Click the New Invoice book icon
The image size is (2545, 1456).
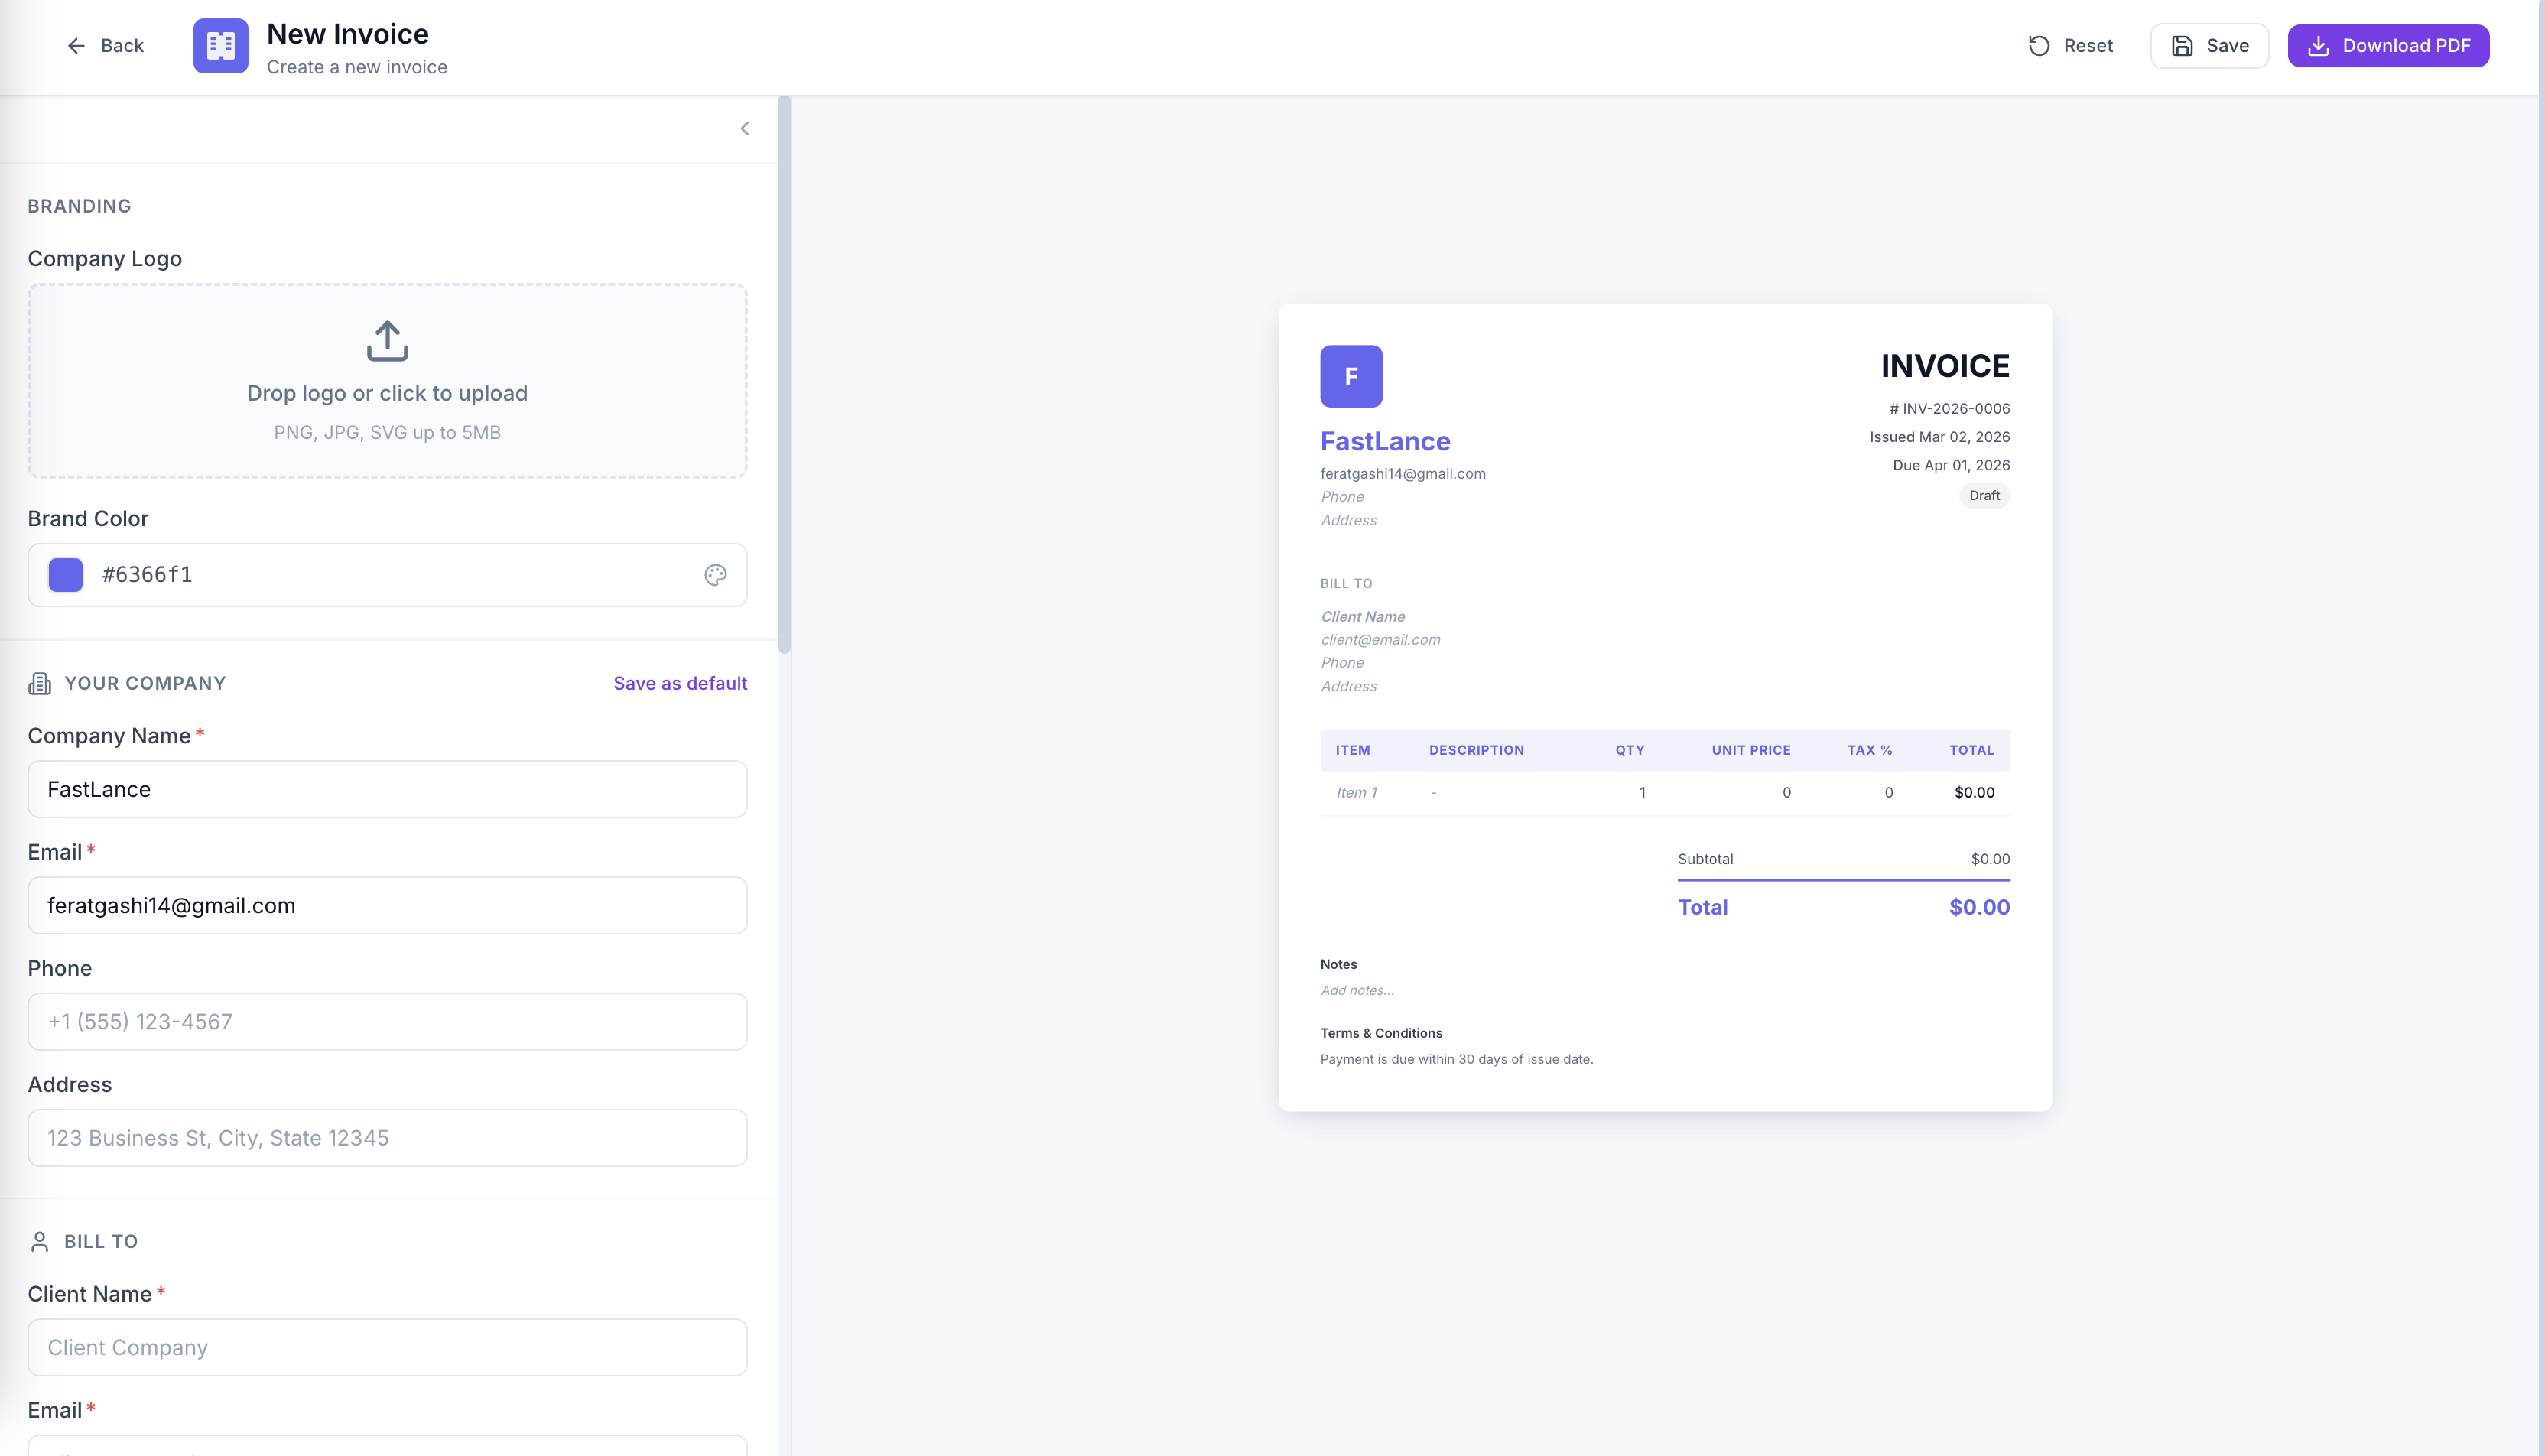(x=220, y=45)
